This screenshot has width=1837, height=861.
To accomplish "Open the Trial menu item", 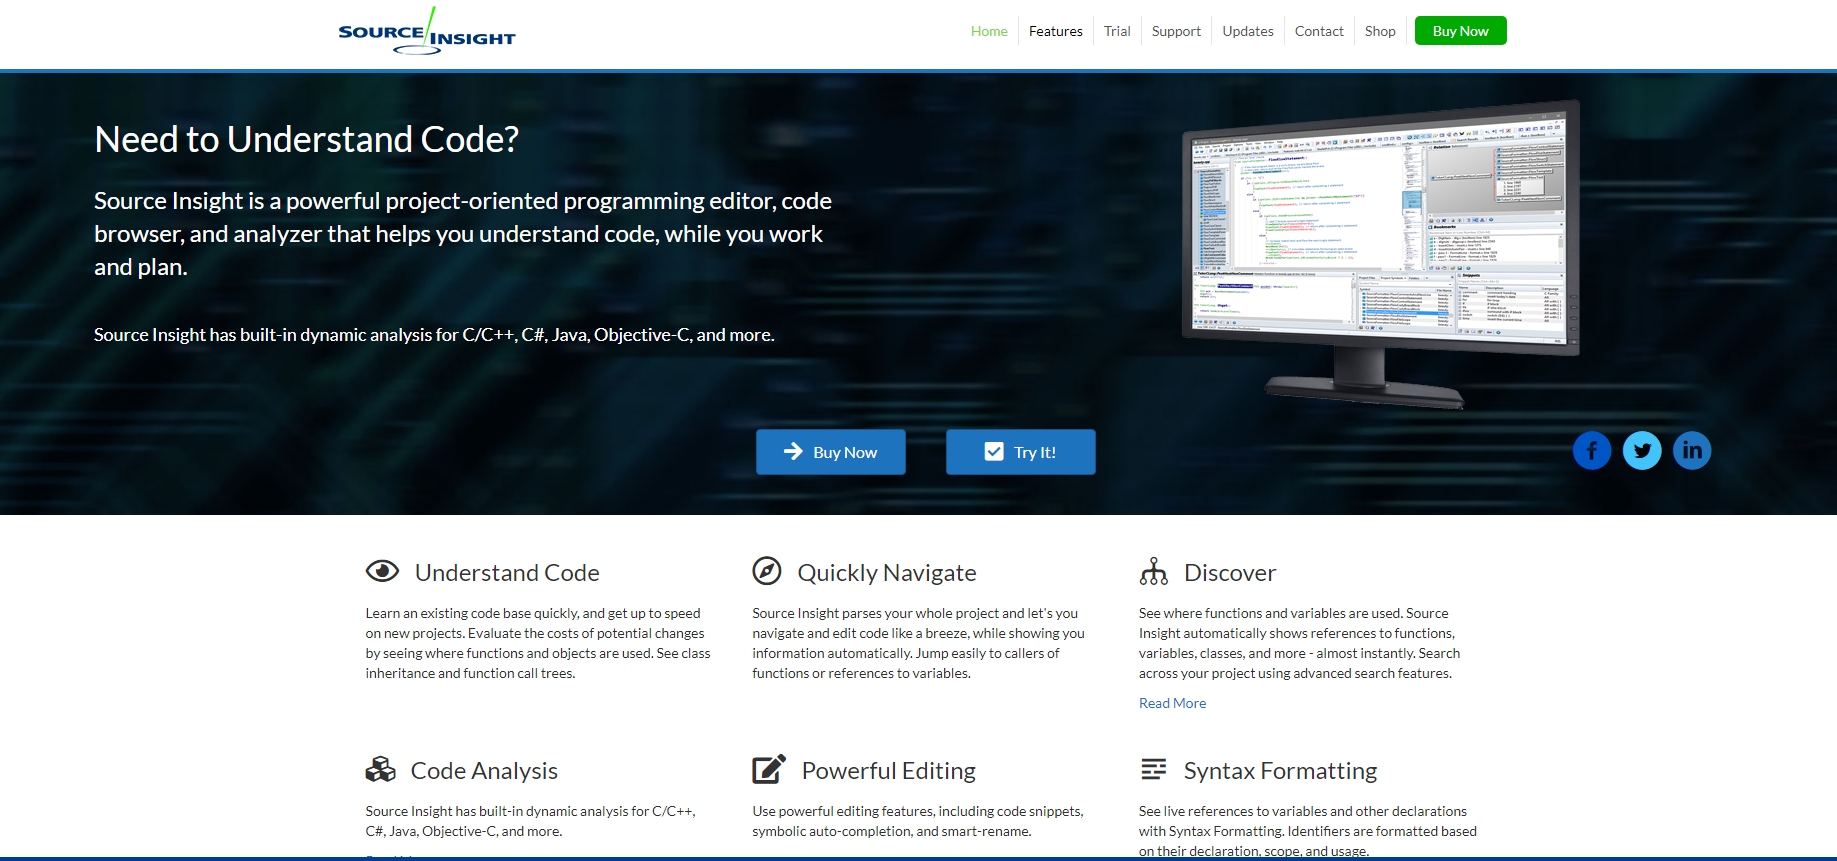I will pos(1117,31).
